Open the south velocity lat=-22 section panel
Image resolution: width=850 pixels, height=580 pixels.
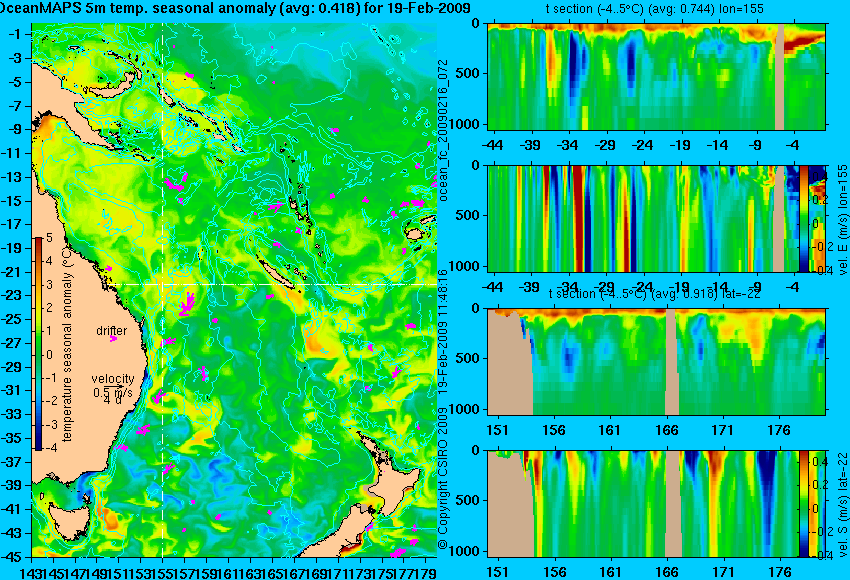tap(656, 504)
